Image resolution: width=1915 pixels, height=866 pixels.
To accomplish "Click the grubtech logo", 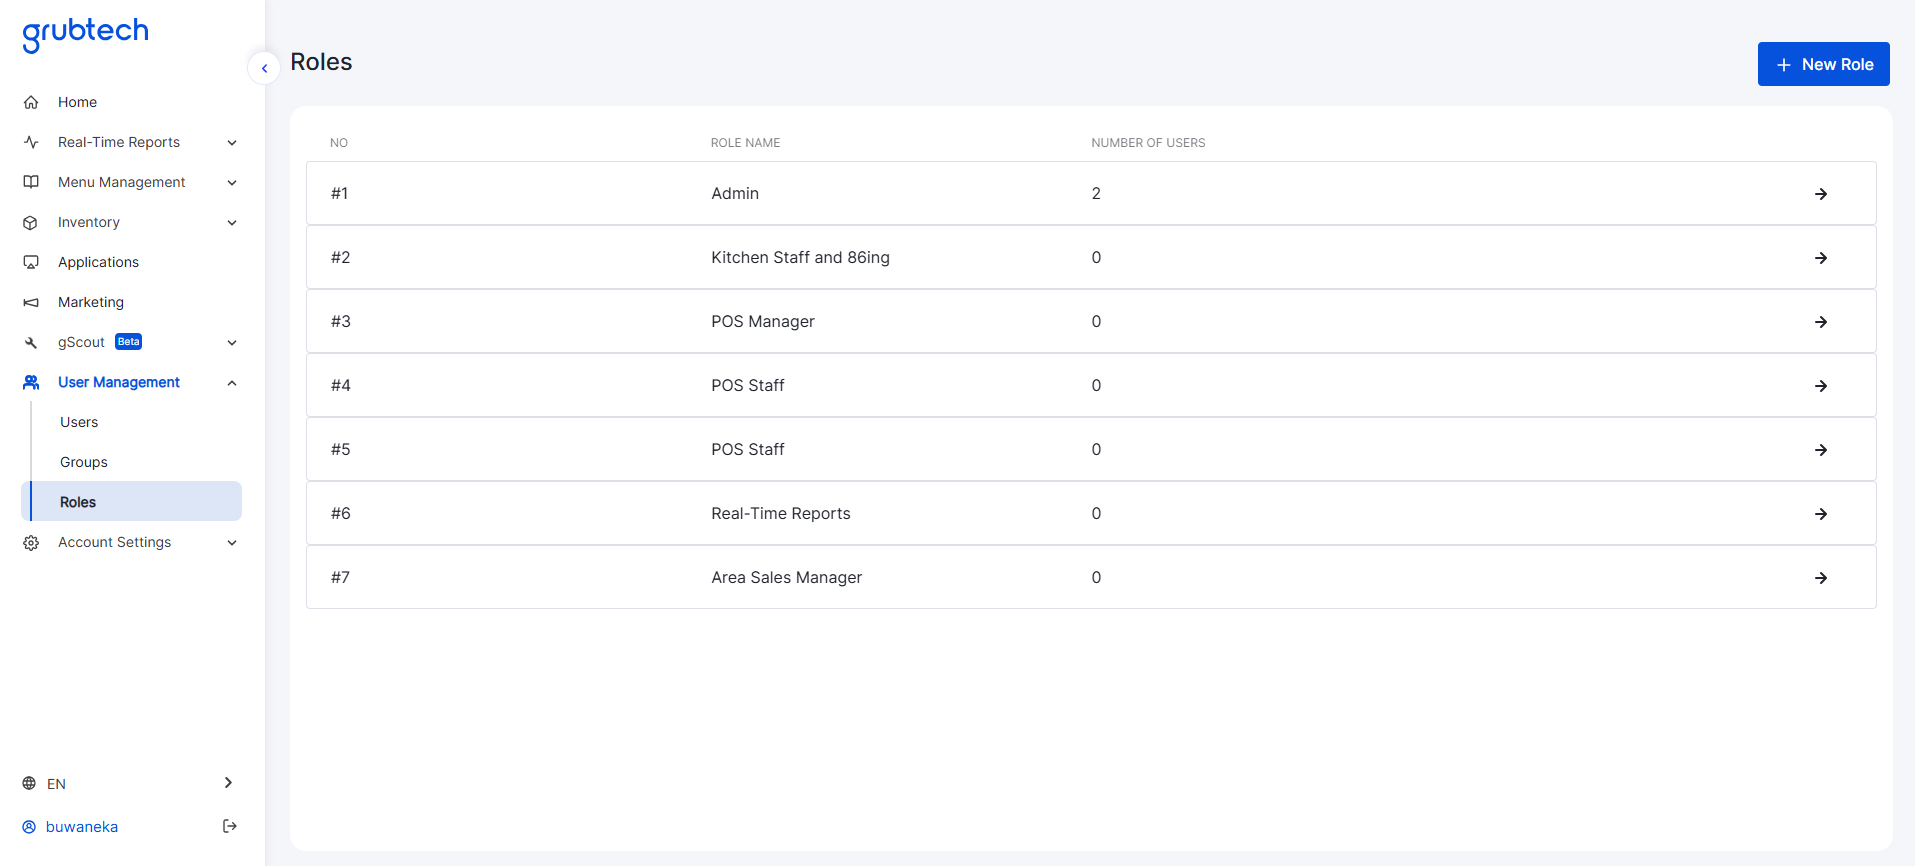I will (x=86, y=33).
